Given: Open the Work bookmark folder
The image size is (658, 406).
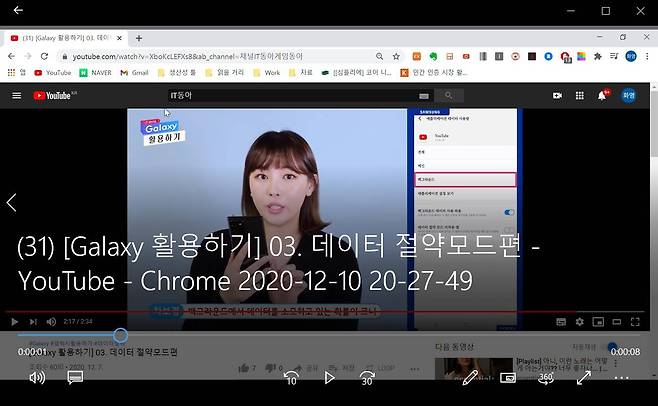Looking at the screenshot, I should (266, 73).
